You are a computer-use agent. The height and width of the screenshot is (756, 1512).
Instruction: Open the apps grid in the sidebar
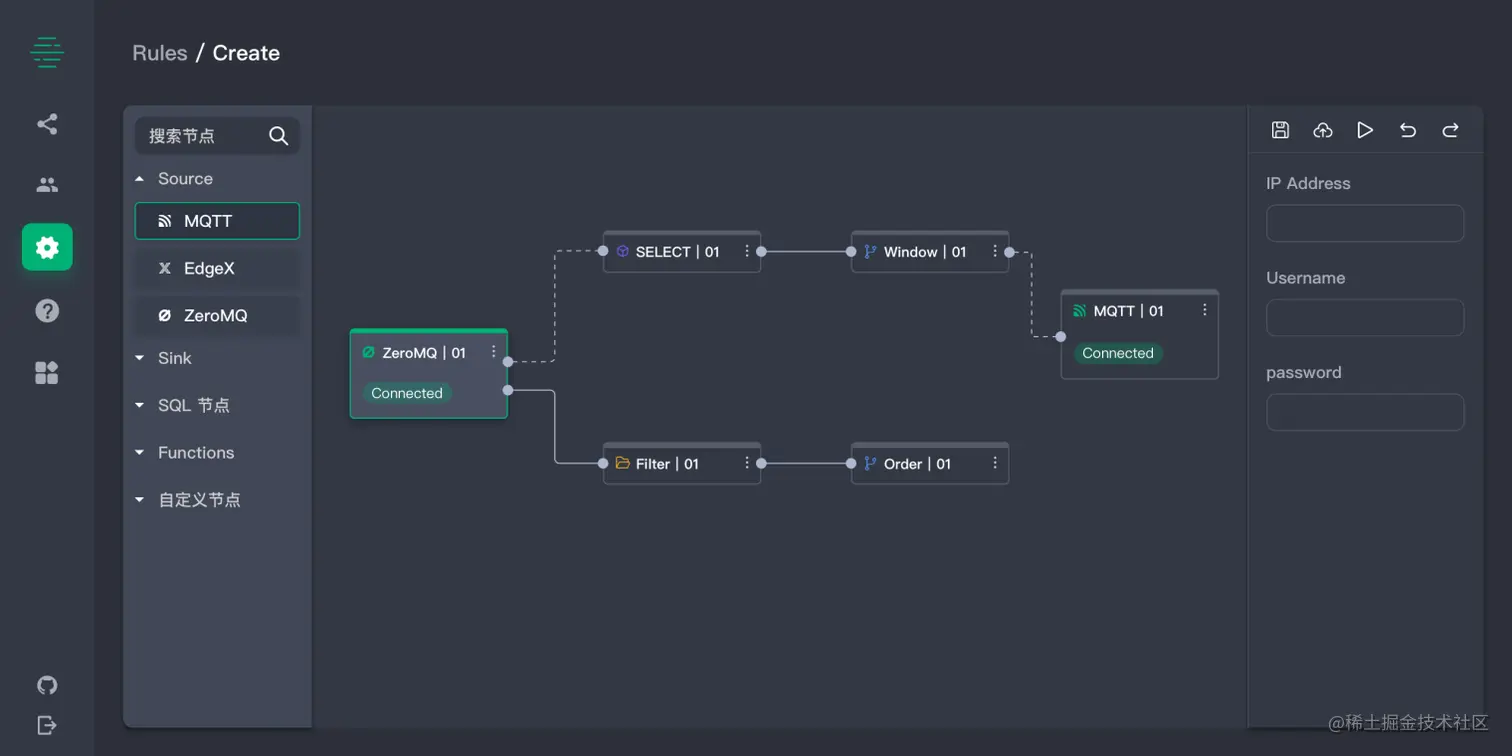[47, 372]
